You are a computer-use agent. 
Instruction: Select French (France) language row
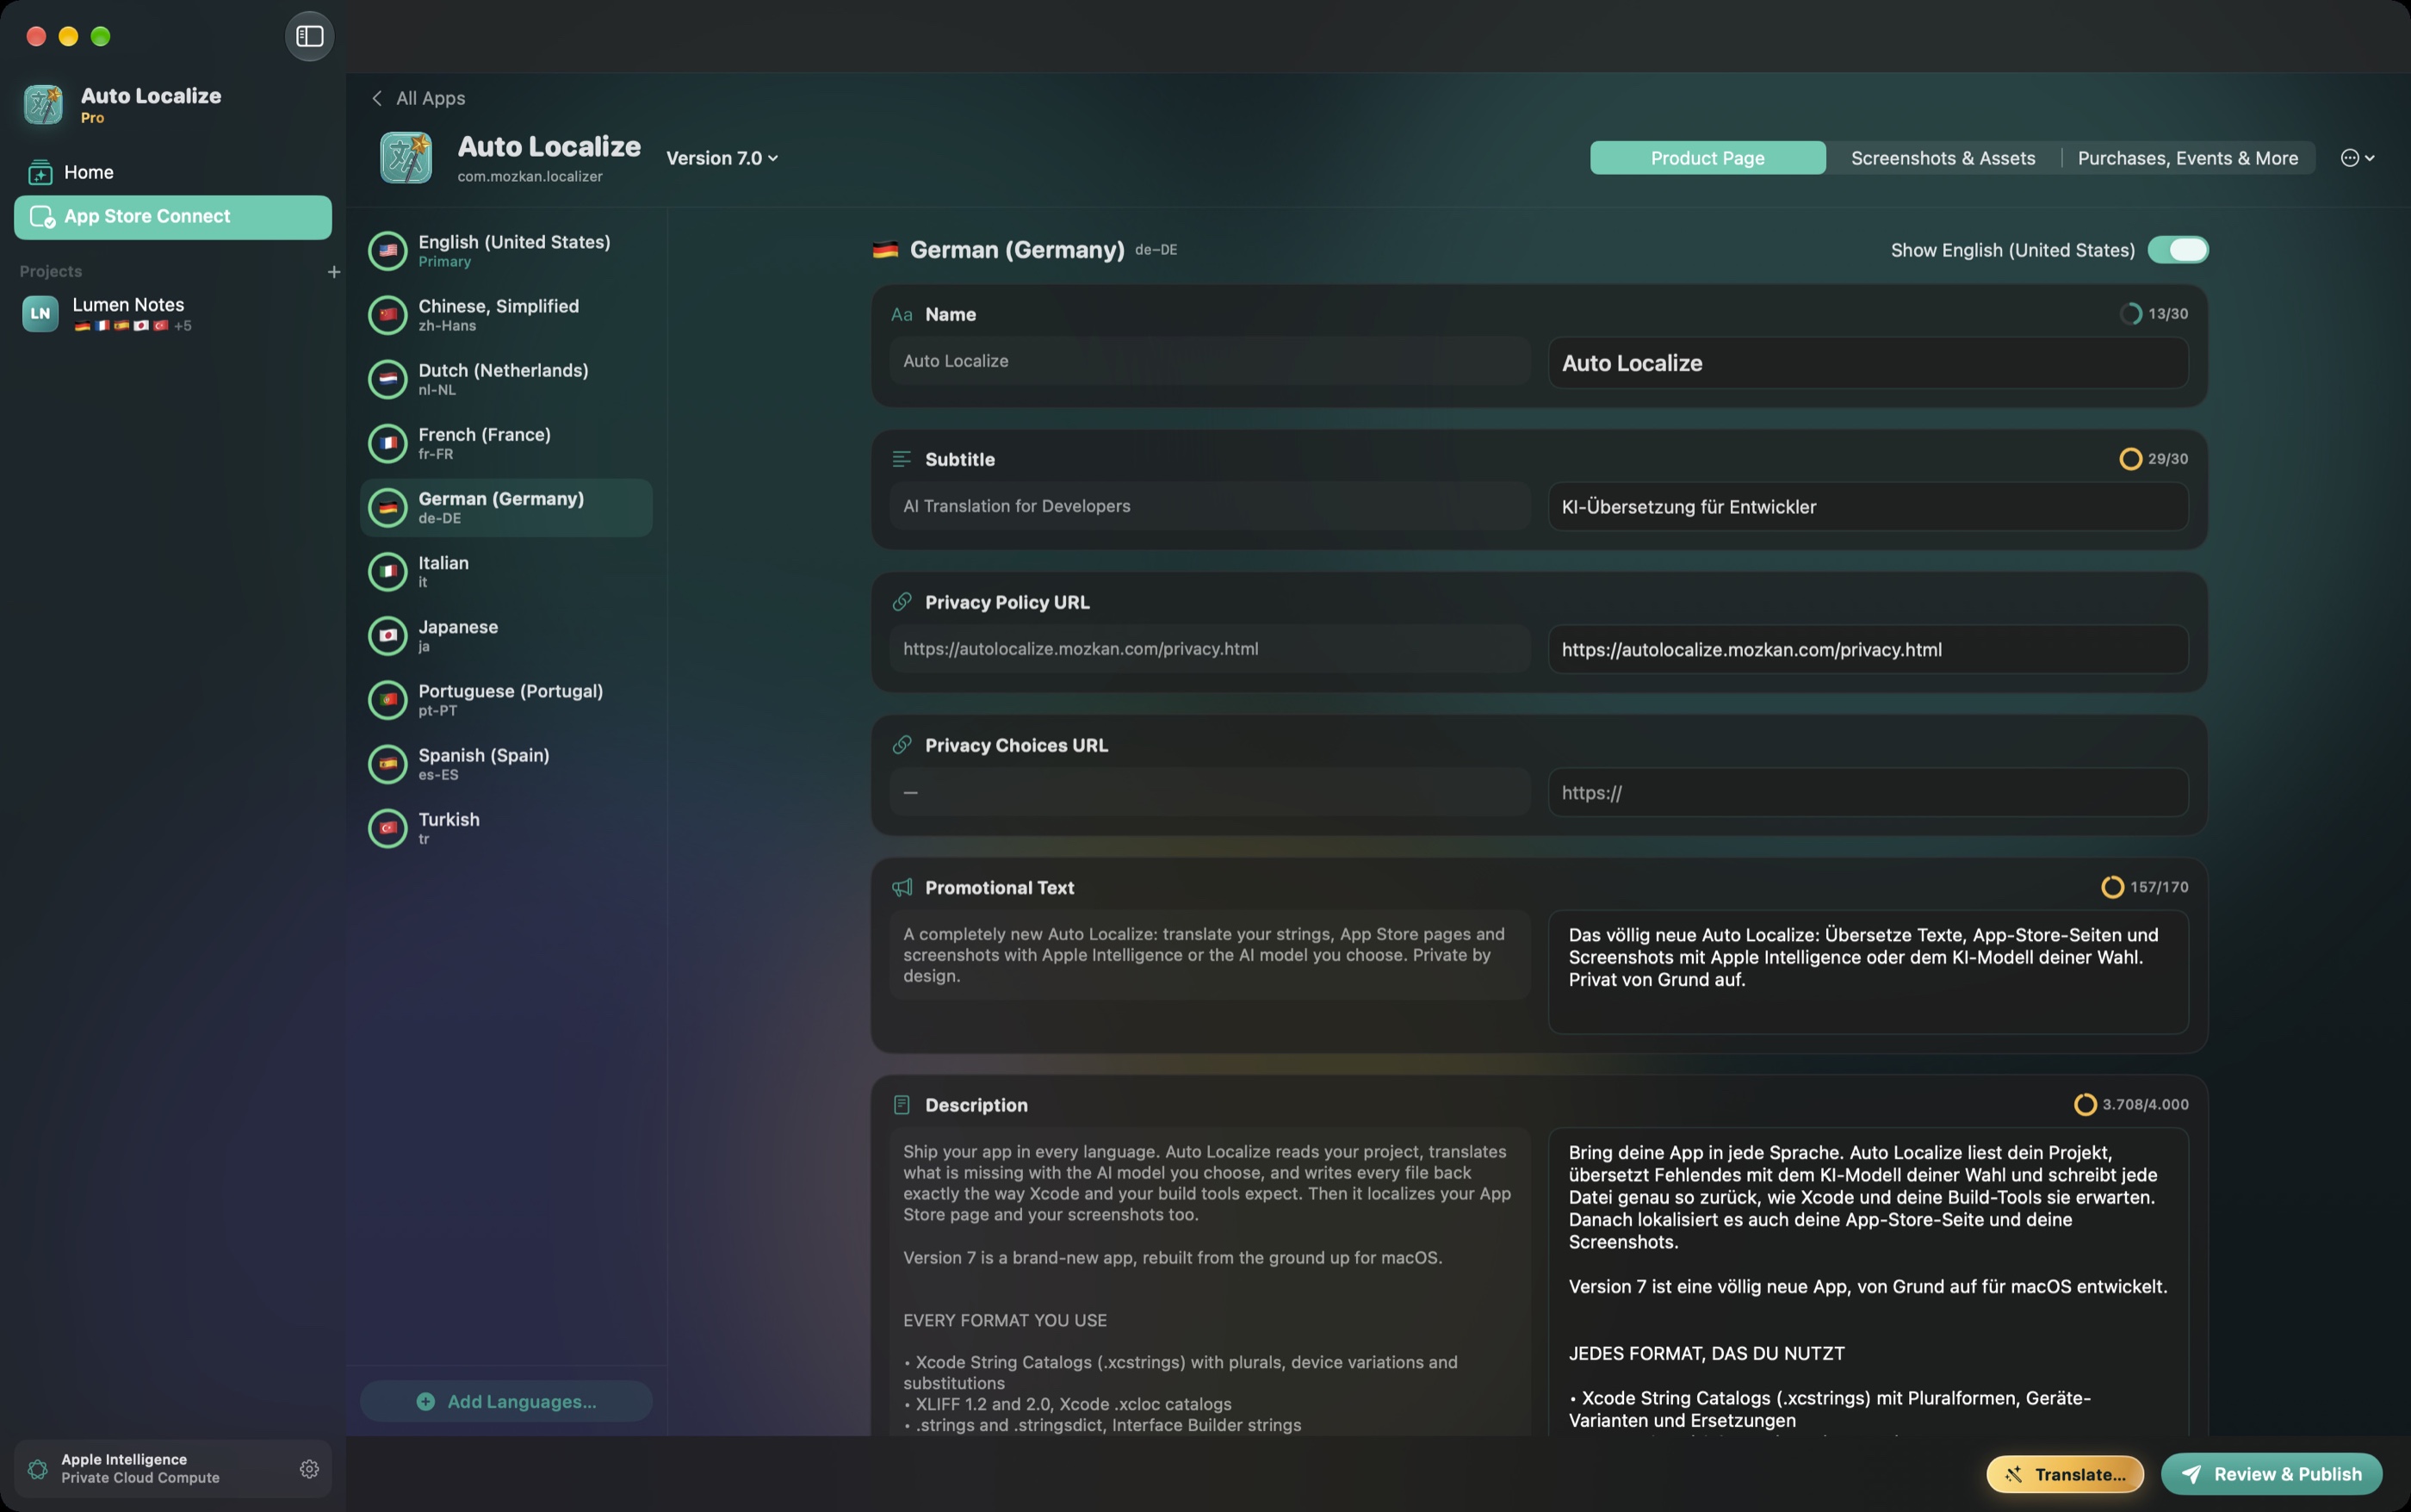pos(506,443)
